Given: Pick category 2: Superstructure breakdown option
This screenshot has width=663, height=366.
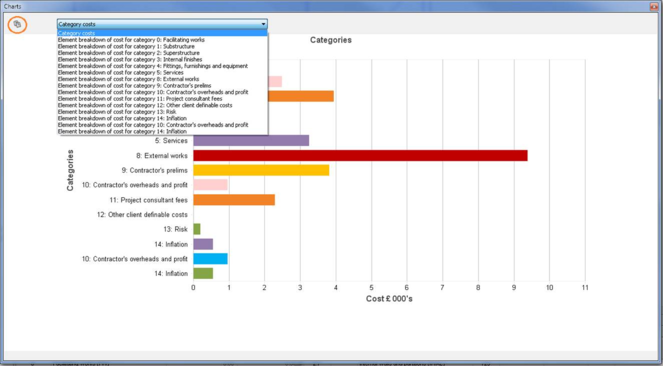Looking at the screenshot, I should (162, 53).
